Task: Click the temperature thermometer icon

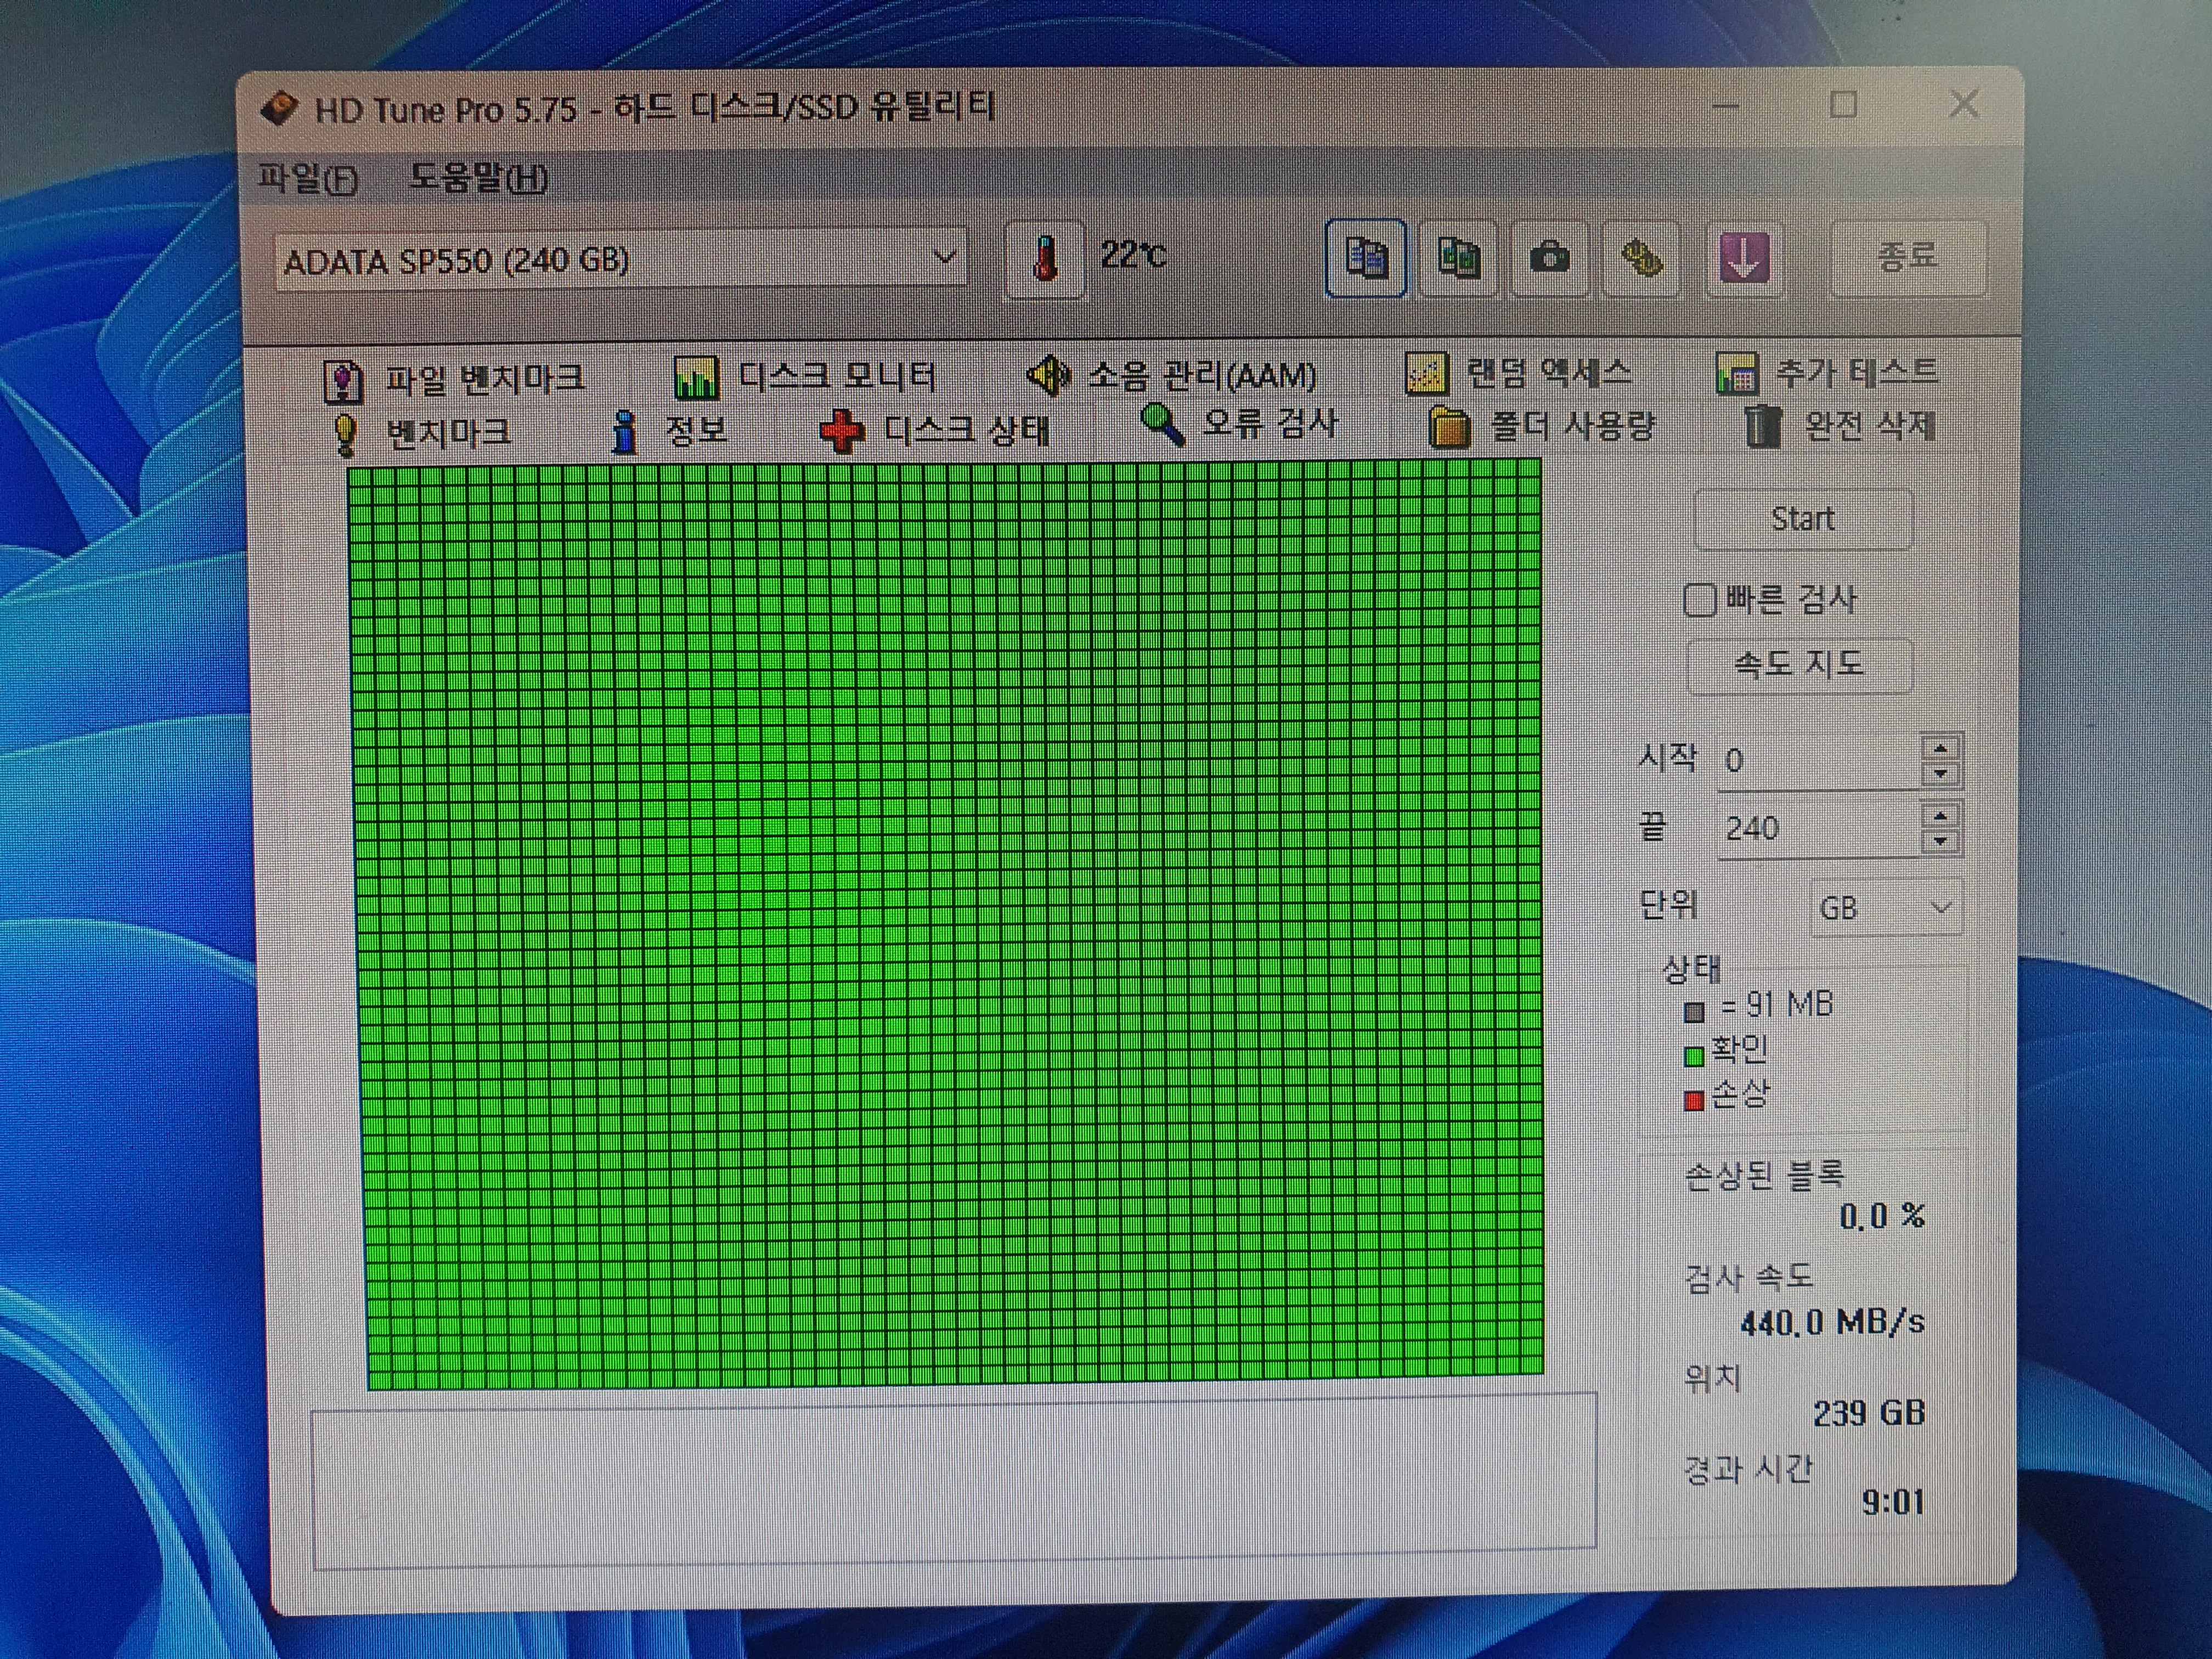Action: tap(1045, 259)
